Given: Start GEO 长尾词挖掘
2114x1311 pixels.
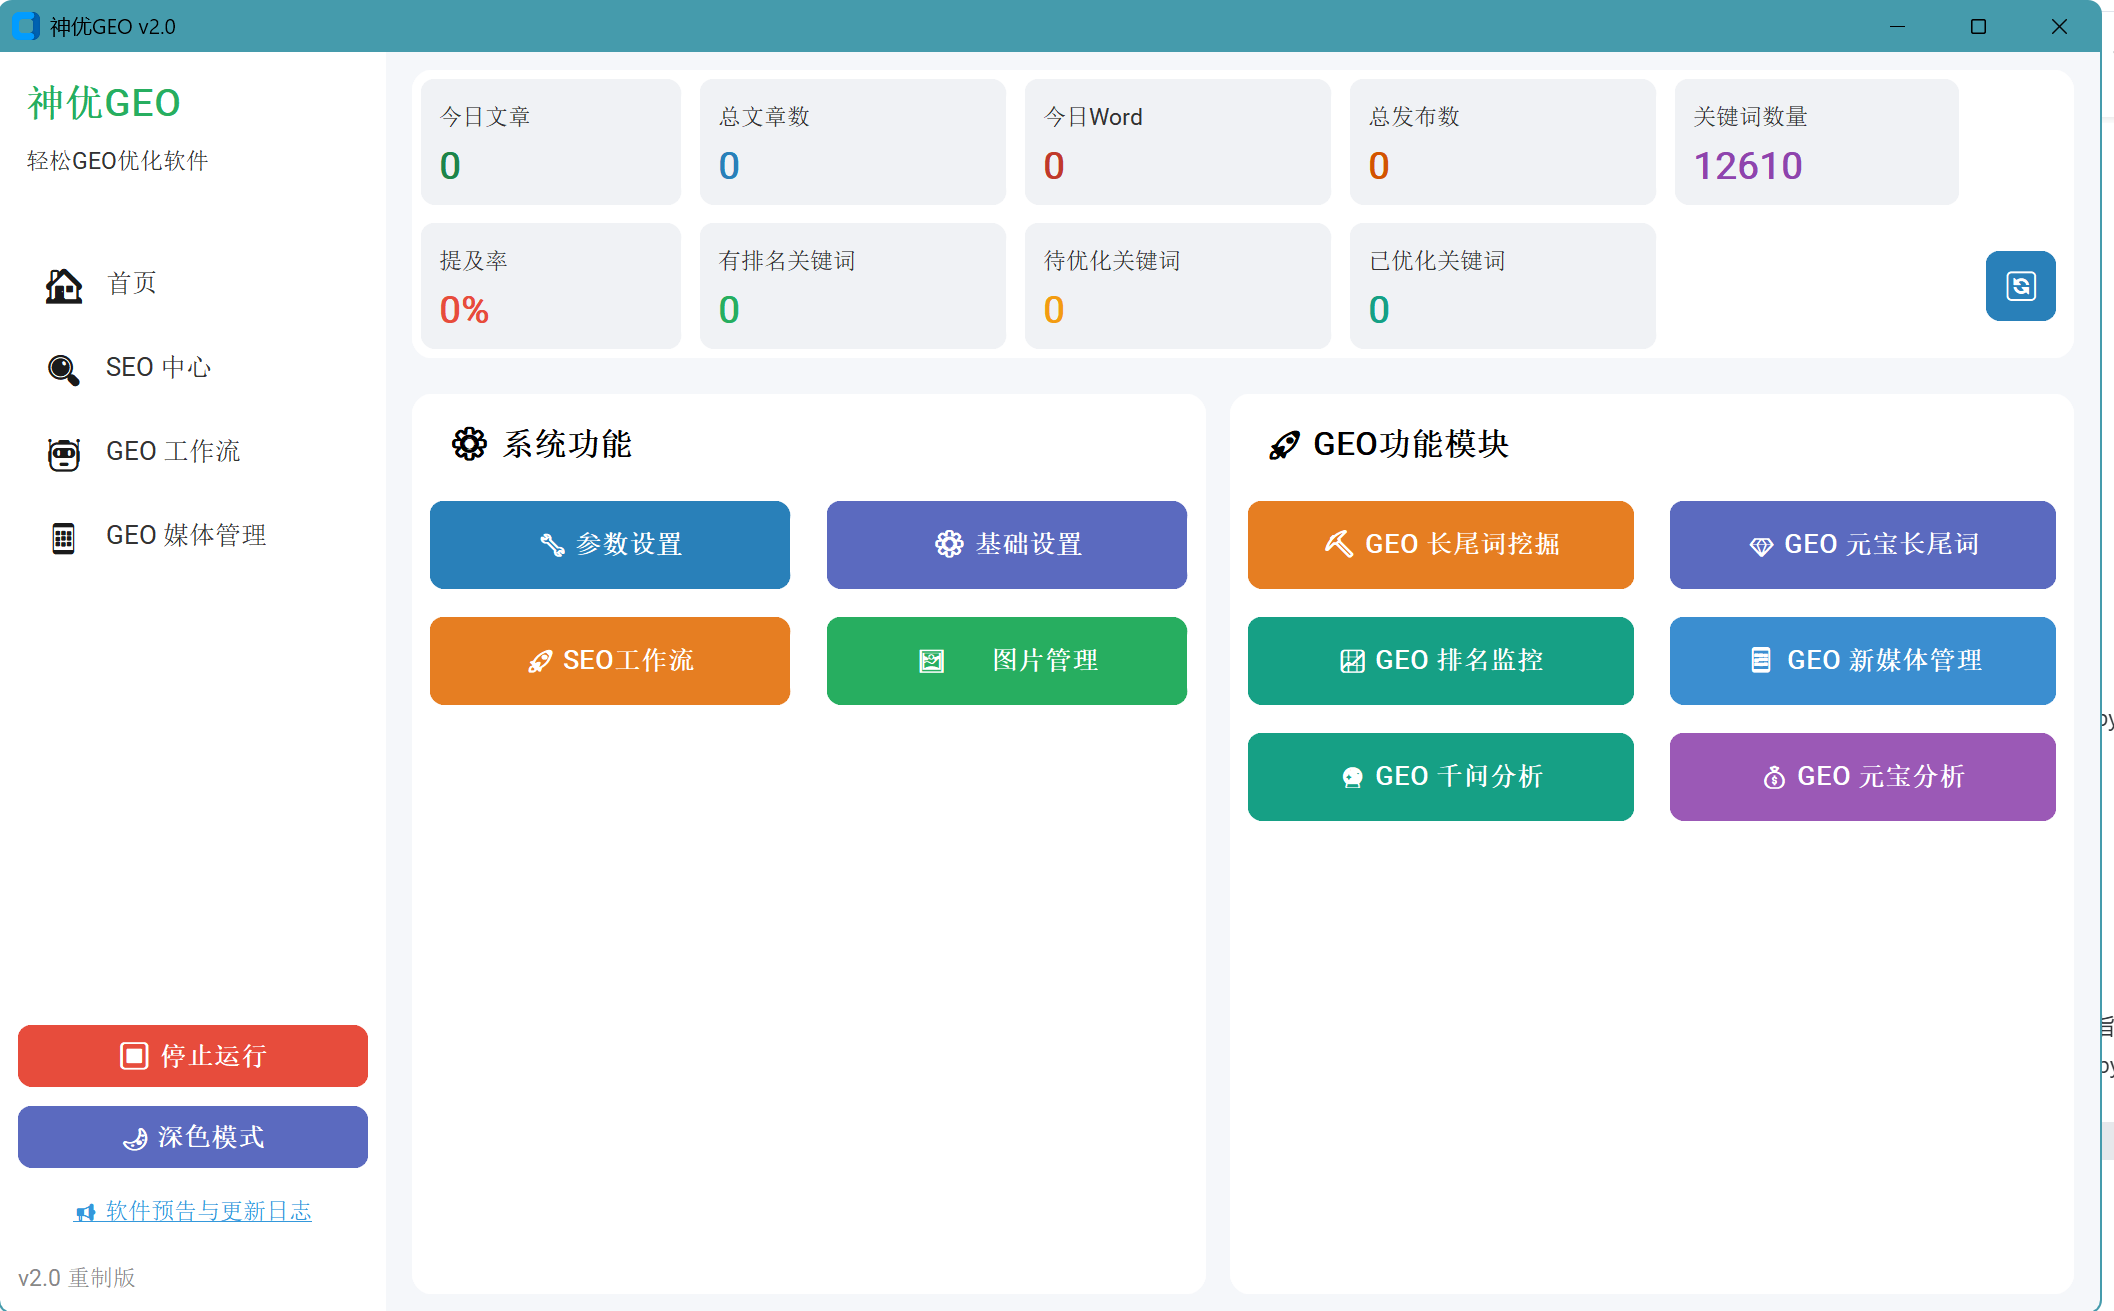Looking at the screenshot, I should (x=1441, y=545).
